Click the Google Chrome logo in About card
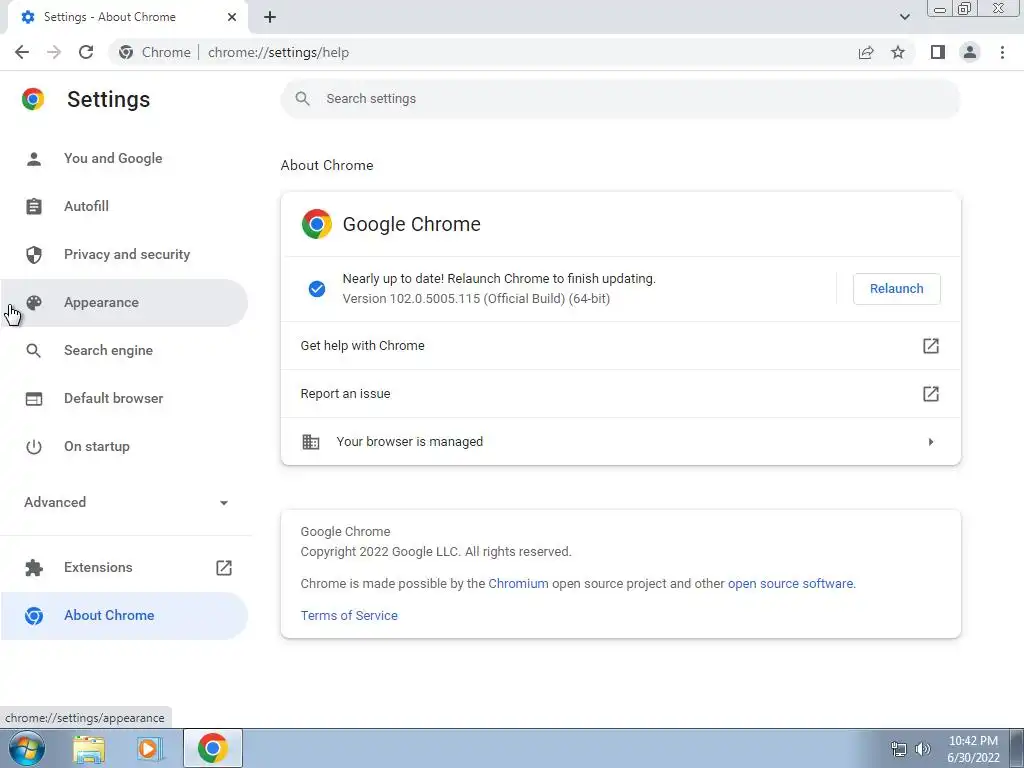1024x768 pixels. tap(317, 224)
